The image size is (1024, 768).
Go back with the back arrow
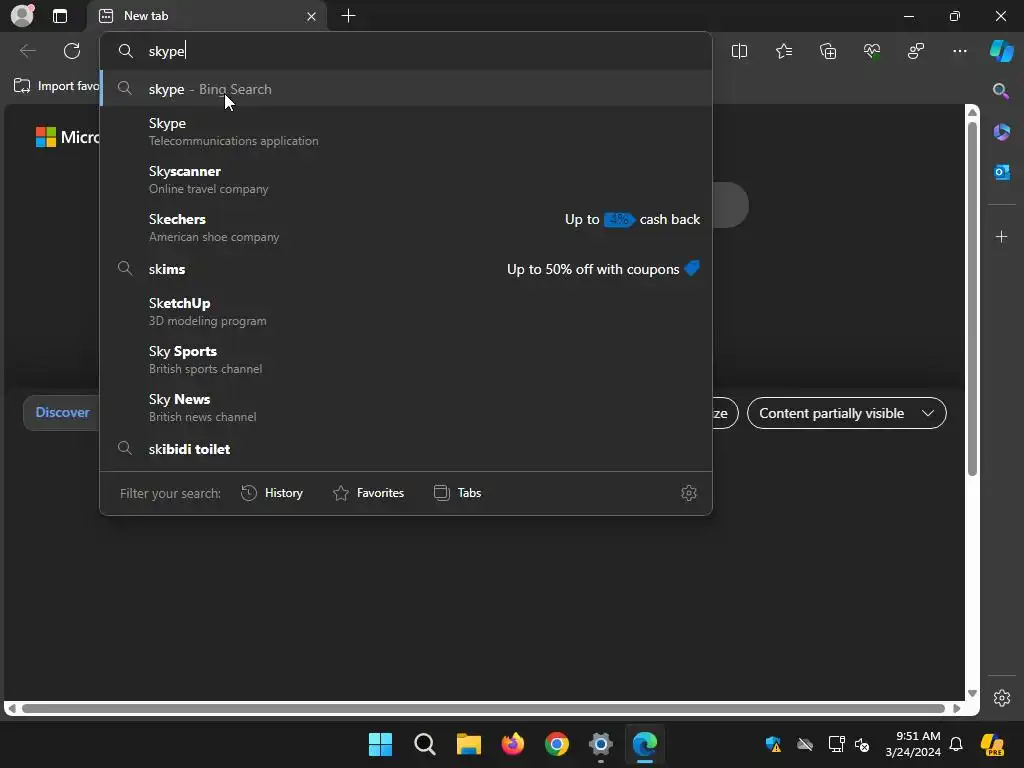pyautogui.click(x=27, y=51)
